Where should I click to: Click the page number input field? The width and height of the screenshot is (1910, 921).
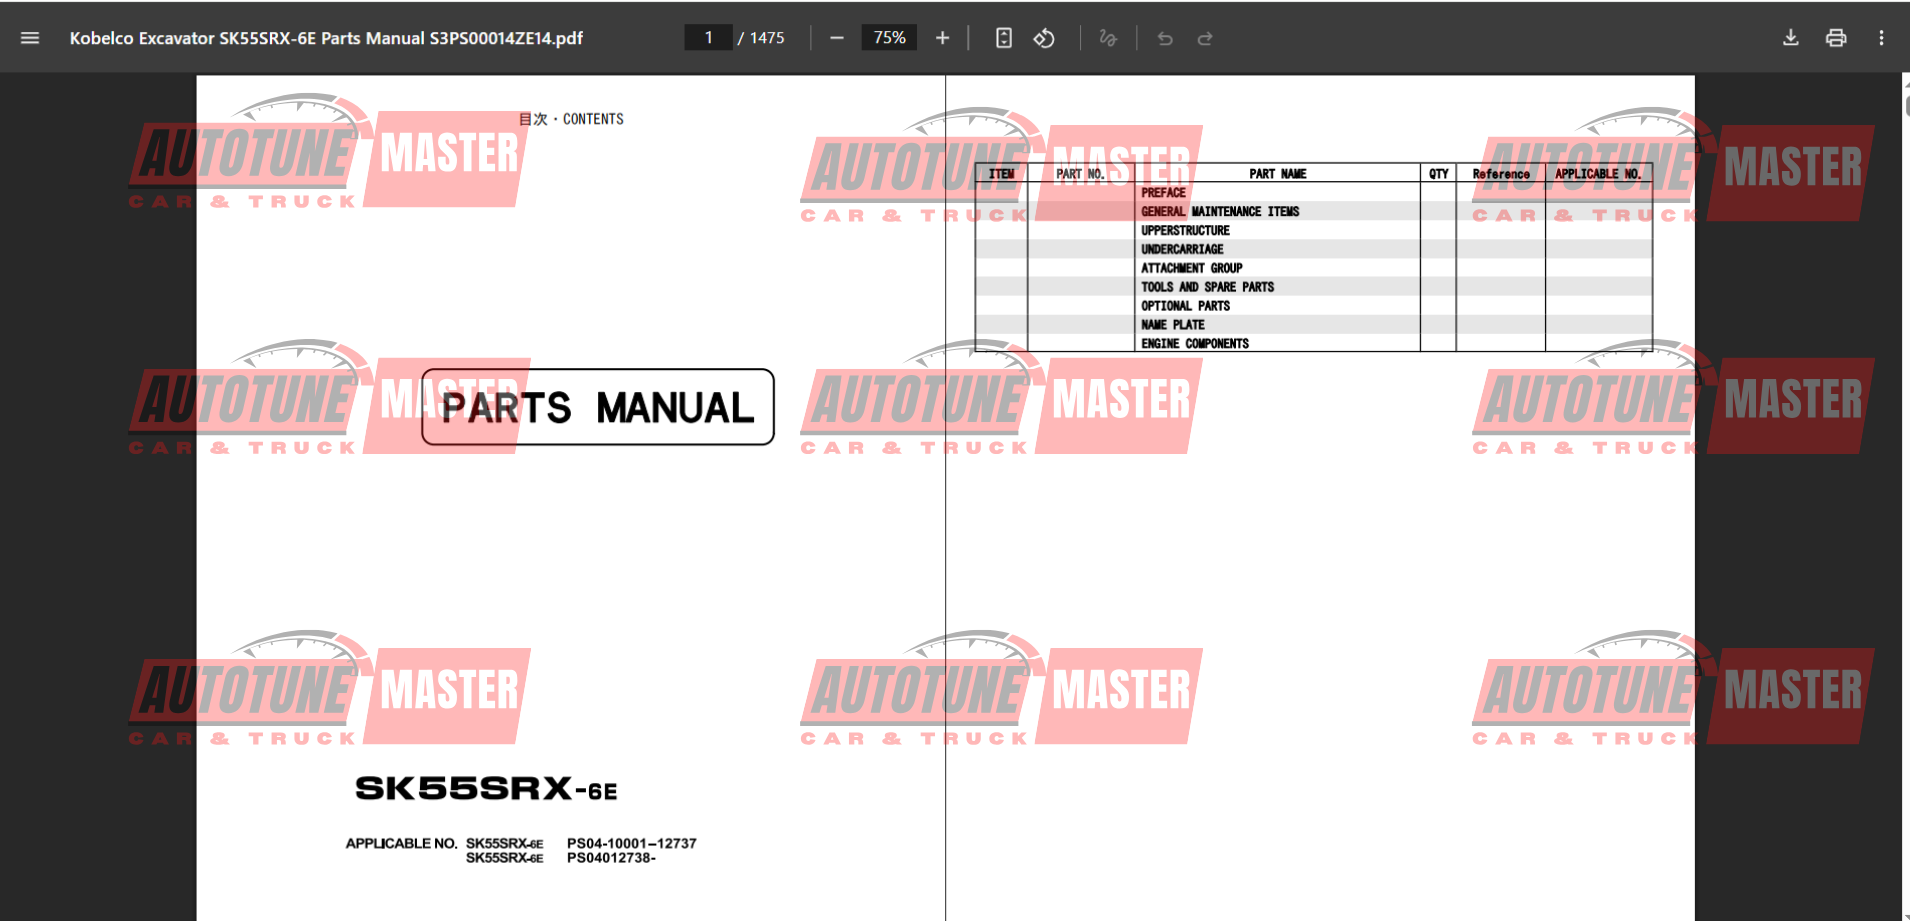708,38
